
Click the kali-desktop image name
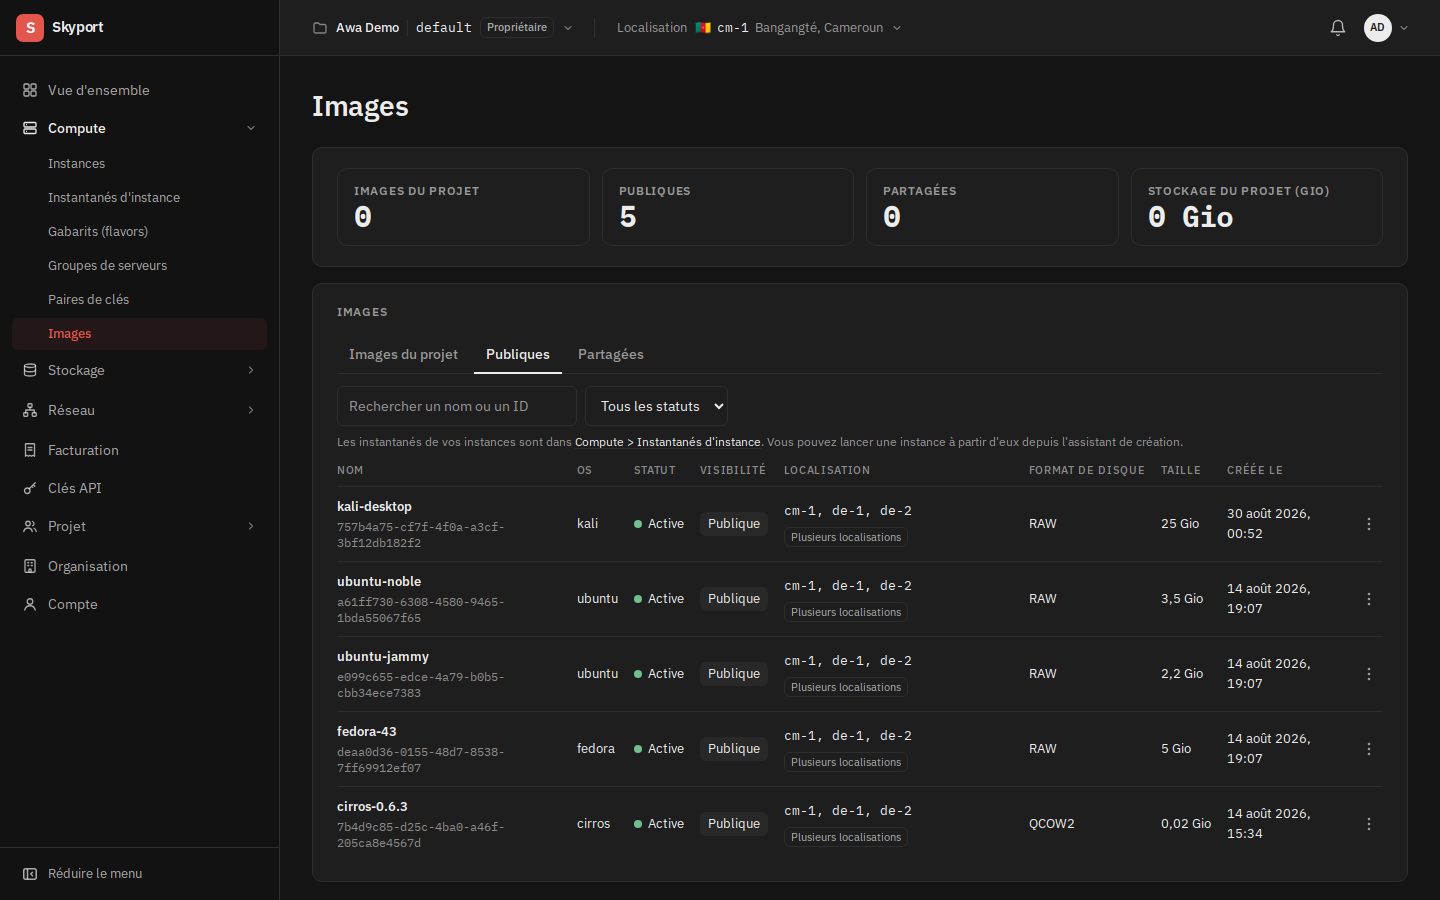(x=374, y=507)
